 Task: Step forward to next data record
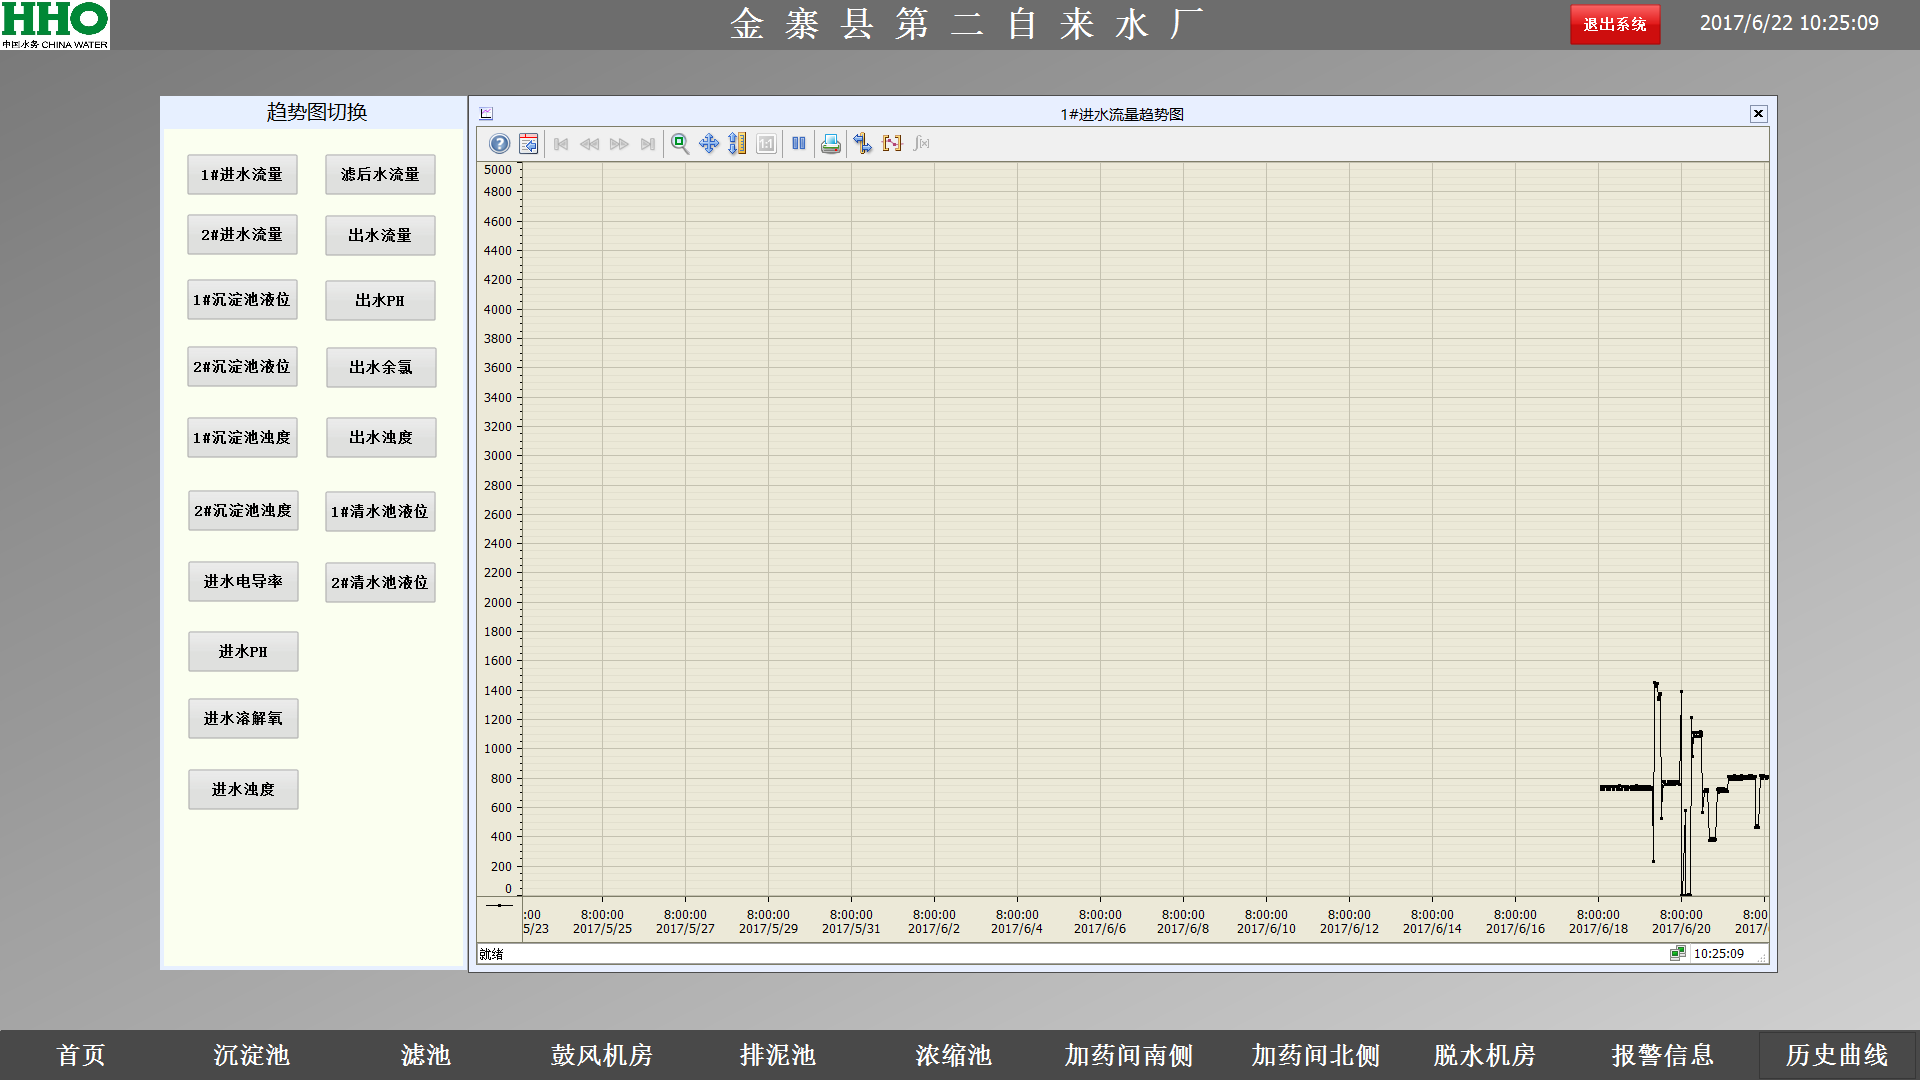619,144
